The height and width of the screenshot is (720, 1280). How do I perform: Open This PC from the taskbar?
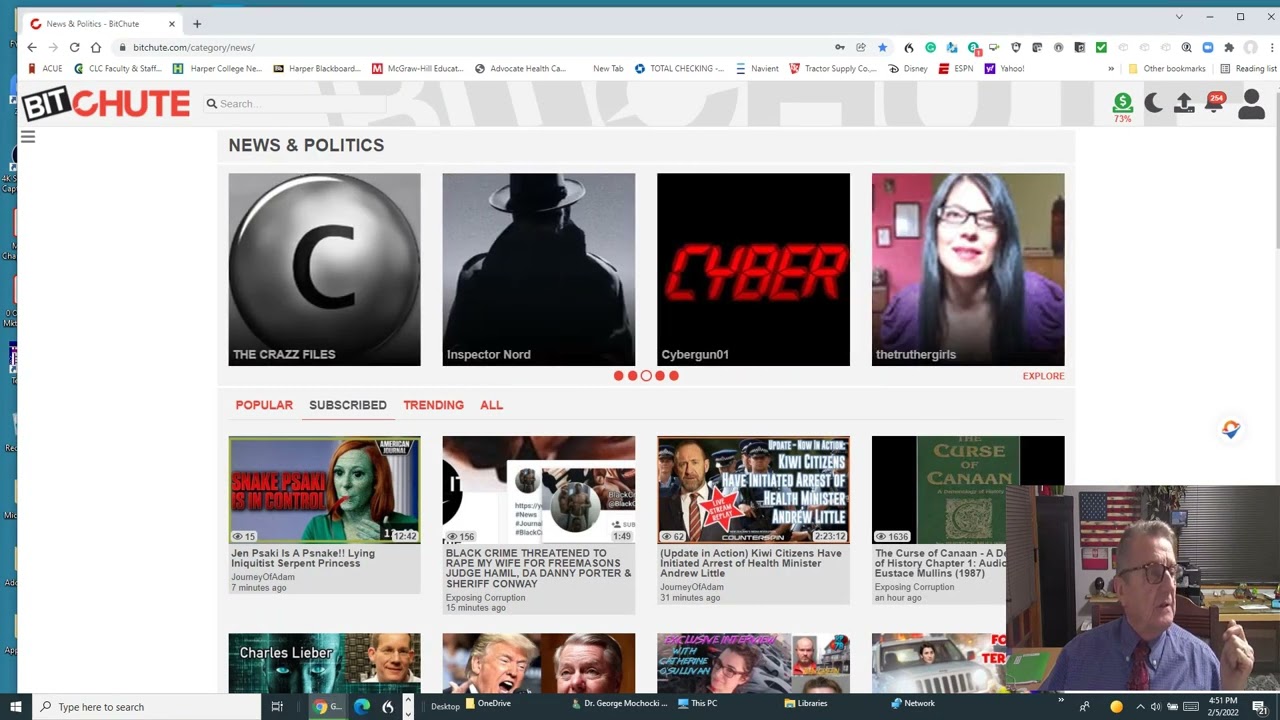(697, 703)
